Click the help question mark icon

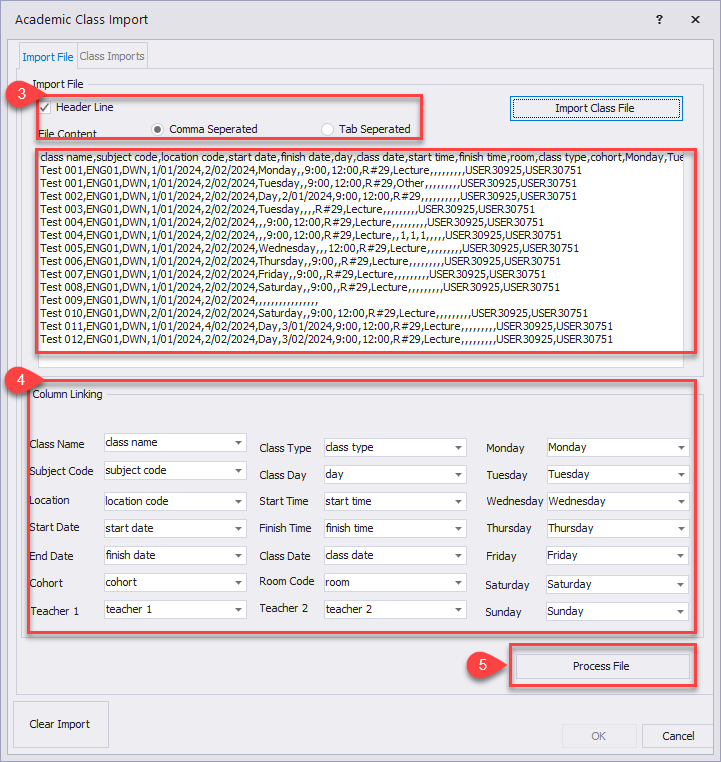tap(659, 20)
